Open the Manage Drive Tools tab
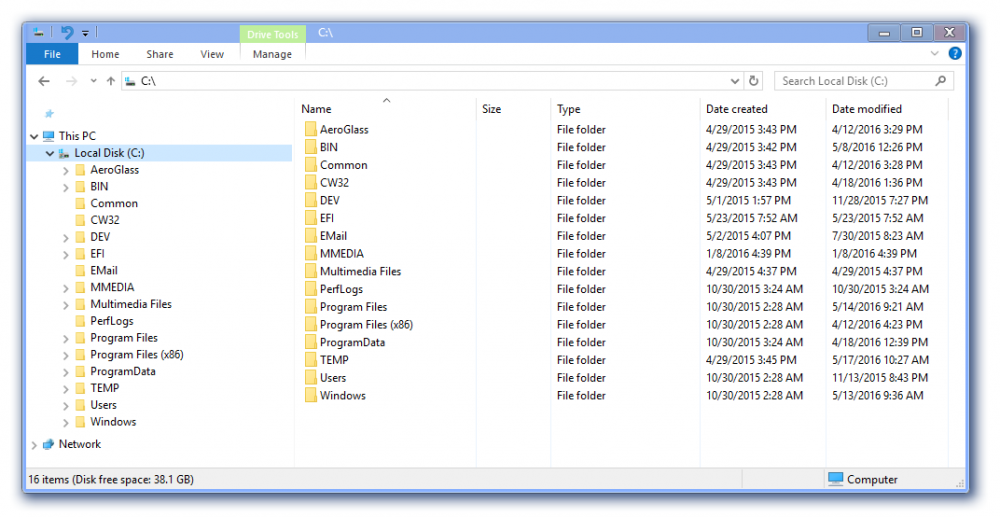 pyautogui.click(x=272, y=54)
